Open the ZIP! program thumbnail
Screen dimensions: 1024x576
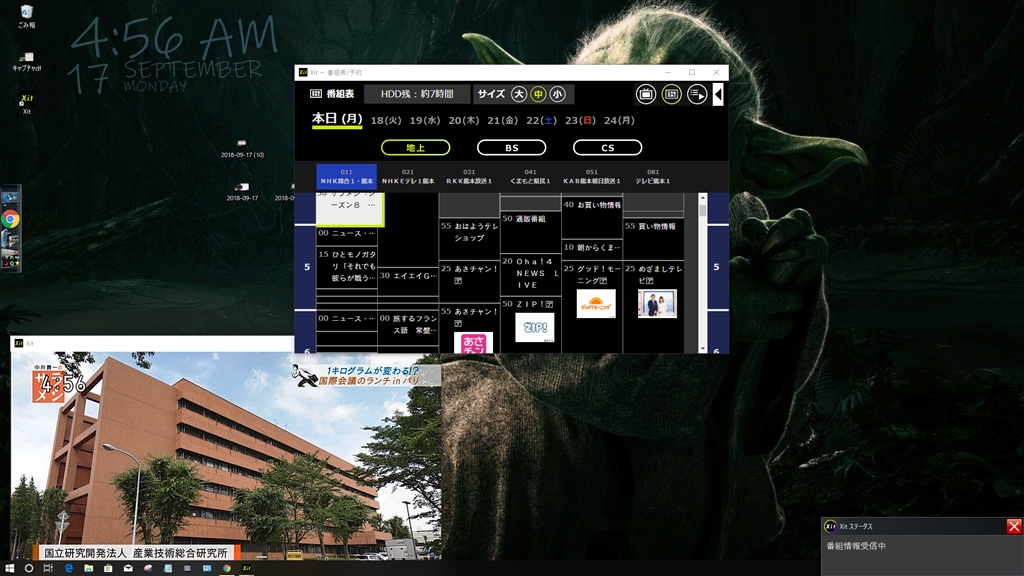(534, 327)
